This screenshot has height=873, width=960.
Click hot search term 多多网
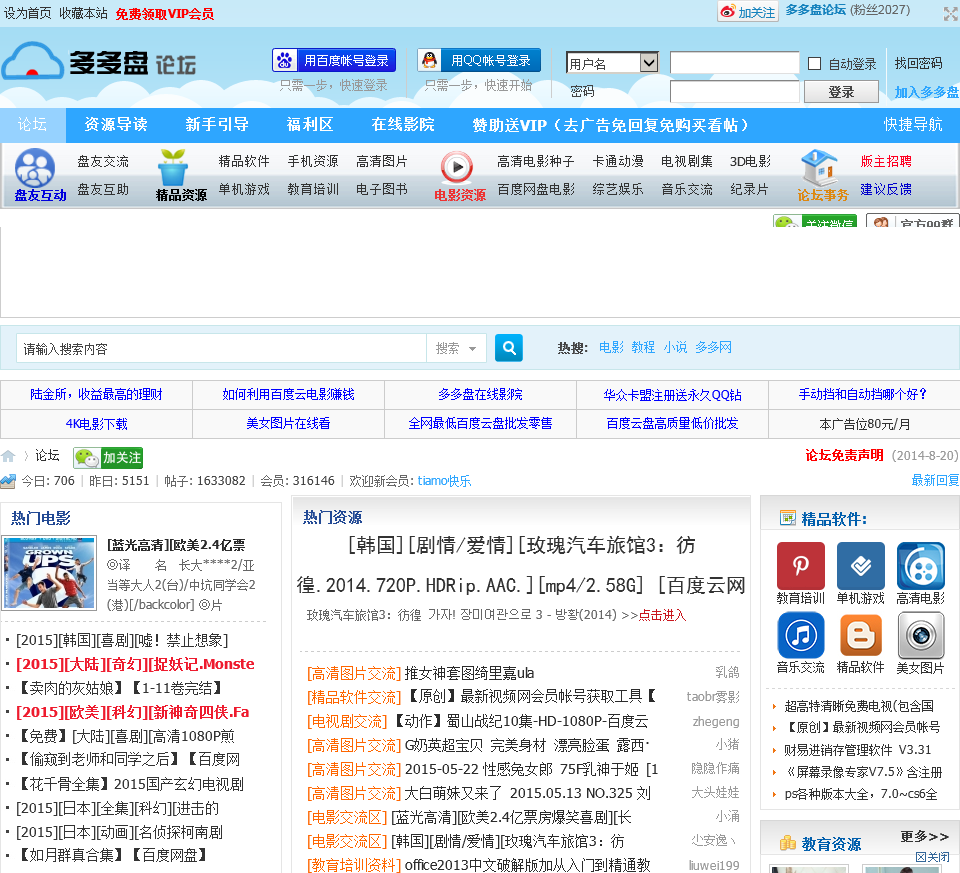(713, 347)
